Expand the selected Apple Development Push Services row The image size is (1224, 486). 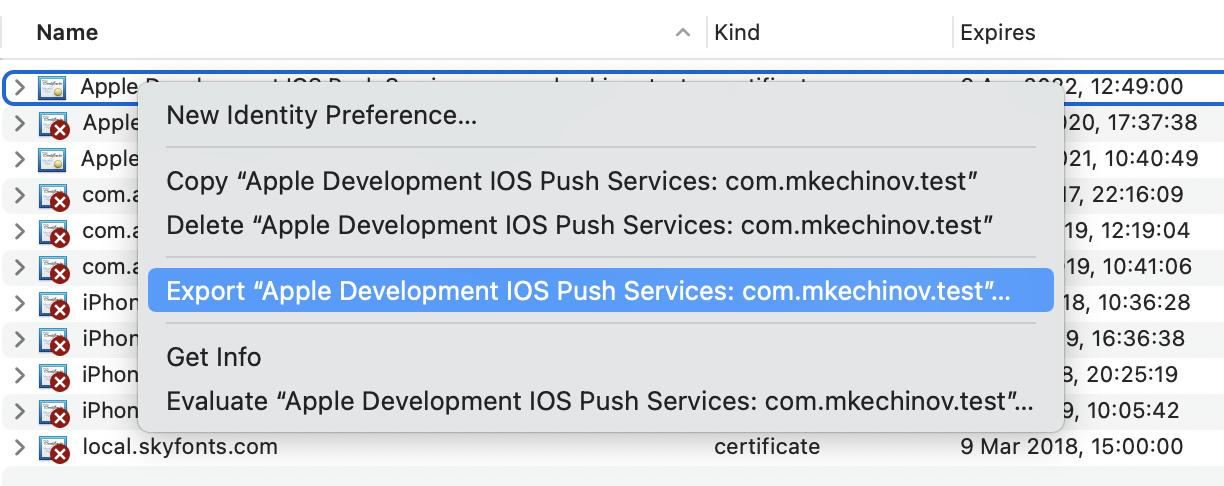(x=19, y=88)
